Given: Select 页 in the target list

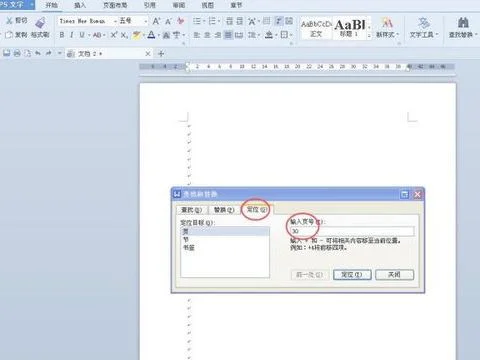Looking at the screenshot, I should (225, 231).
